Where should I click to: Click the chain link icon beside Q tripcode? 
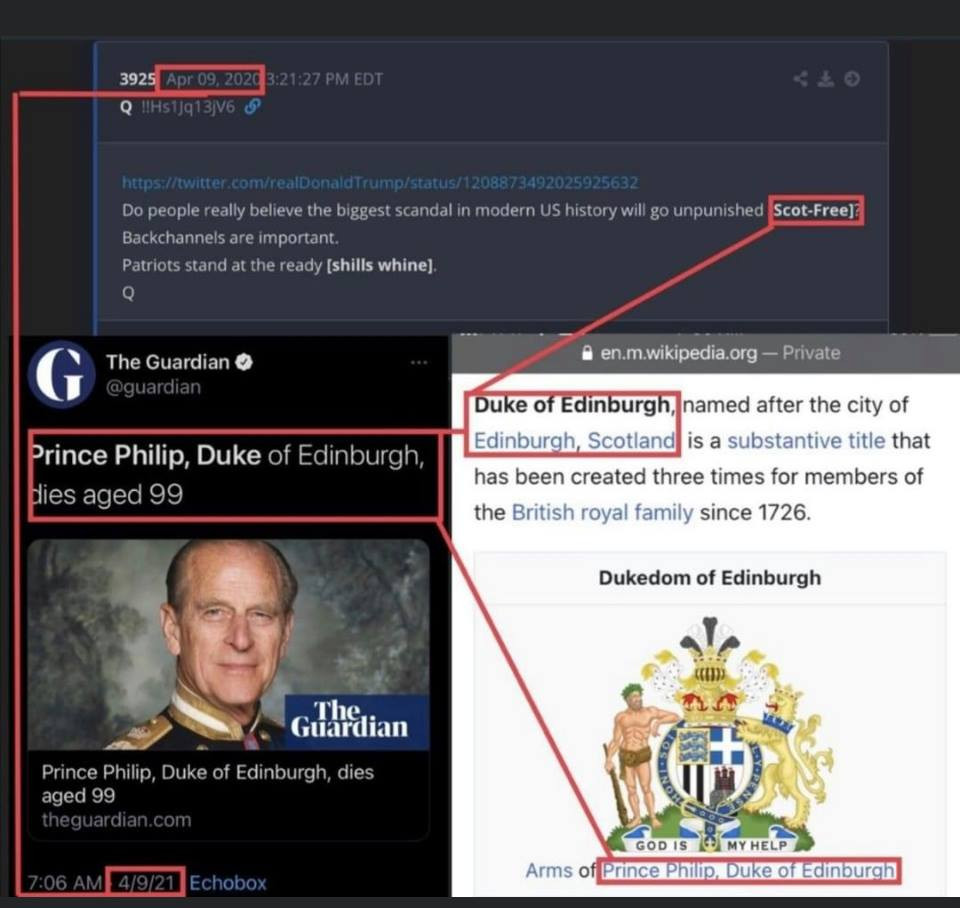coord(252,107)
